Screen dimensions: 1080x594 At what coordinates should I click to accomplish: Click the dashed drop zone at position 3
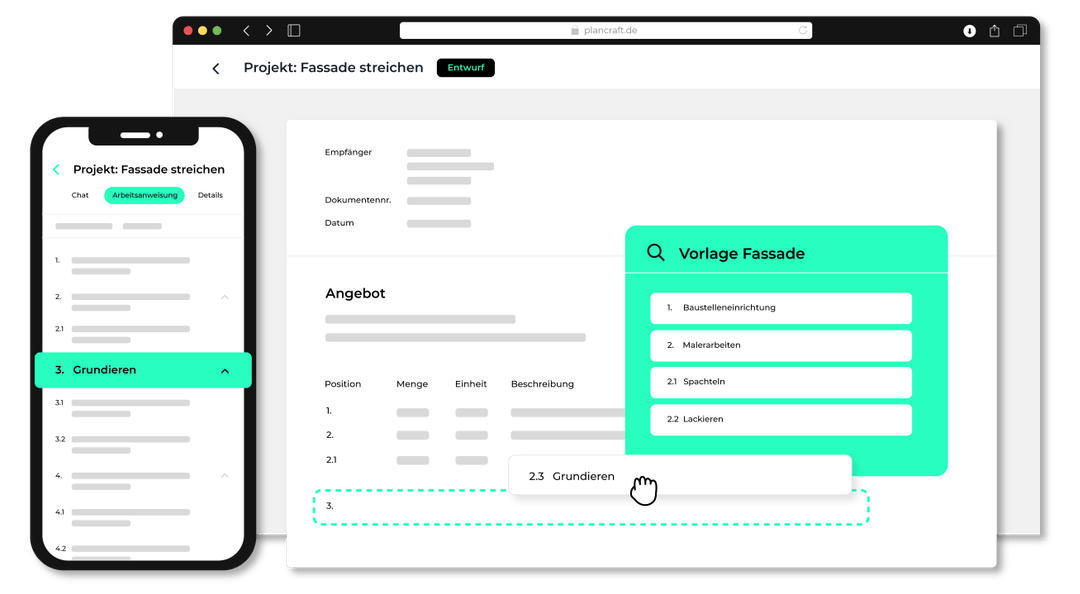tap(590, 507)
